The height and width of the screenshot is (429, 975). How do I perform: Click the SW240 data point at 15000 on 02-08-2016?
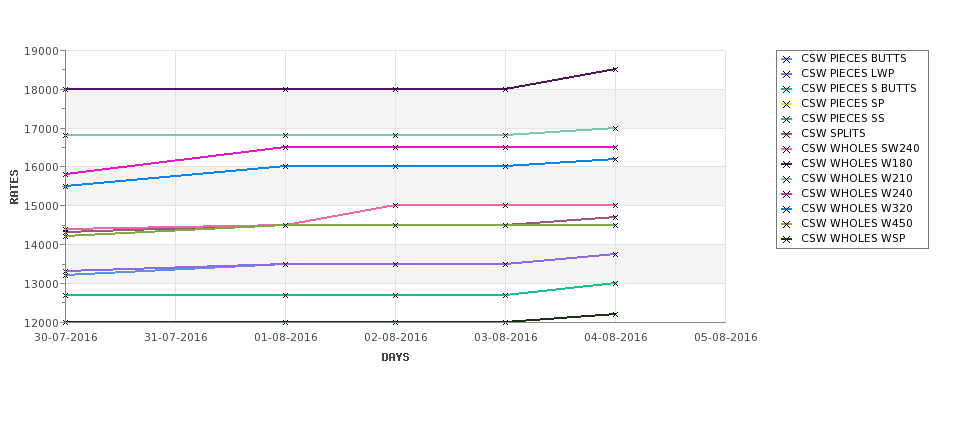coord(395,205)
